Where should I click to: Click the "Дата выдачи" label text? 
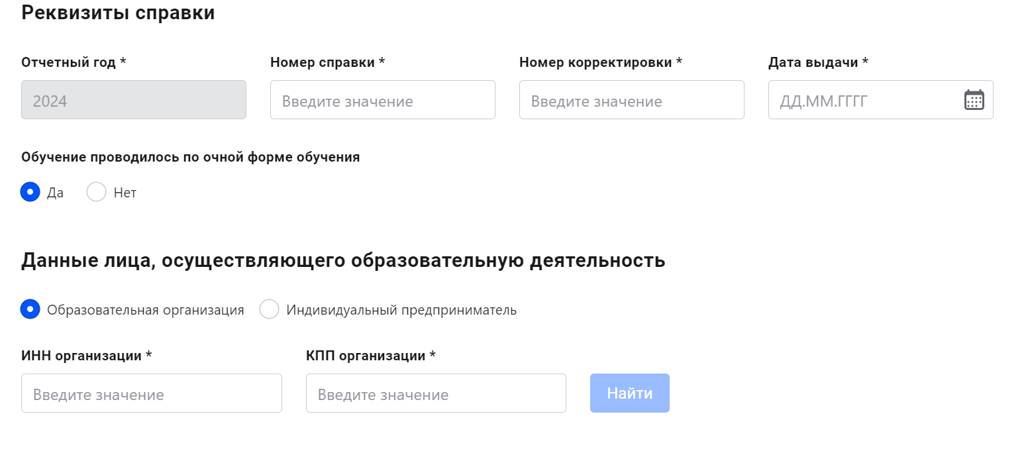(x=817, y=62)
